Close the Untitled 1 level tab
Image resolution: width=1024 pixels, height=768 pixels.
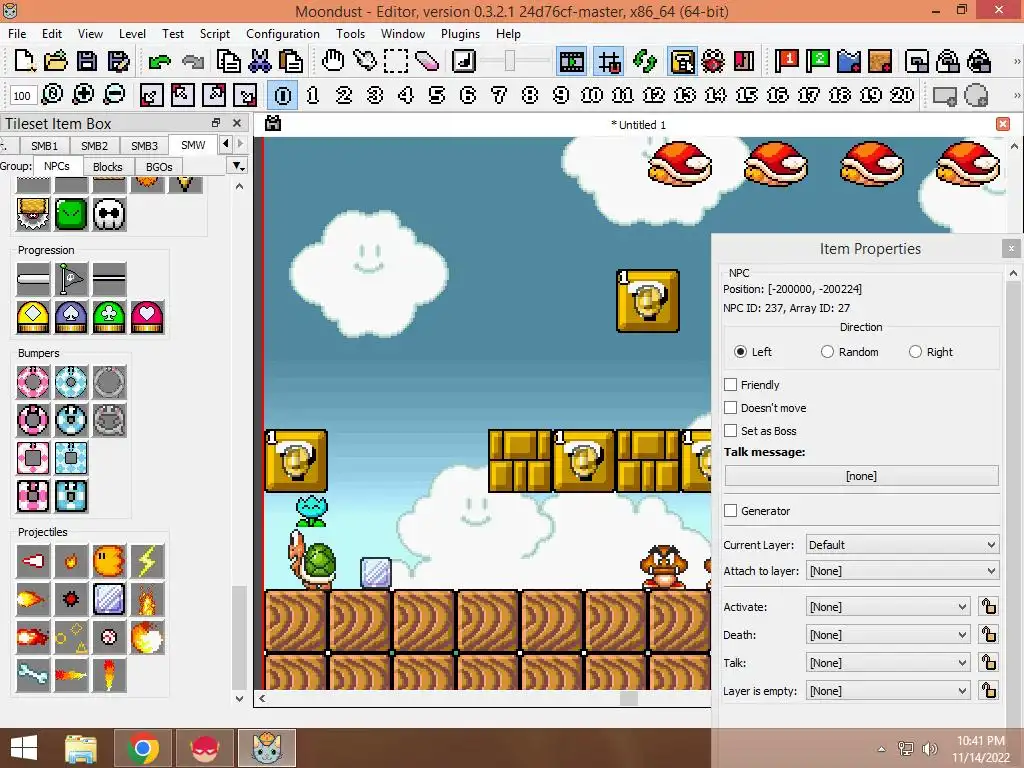pos(1003,124)
